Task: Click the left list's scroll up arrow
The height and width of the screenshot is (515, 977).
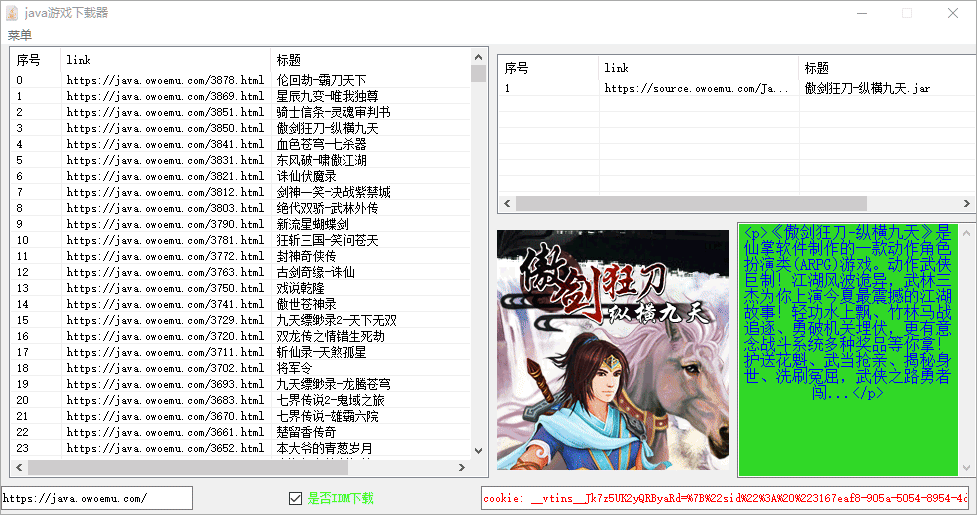Action: point(479,57)
